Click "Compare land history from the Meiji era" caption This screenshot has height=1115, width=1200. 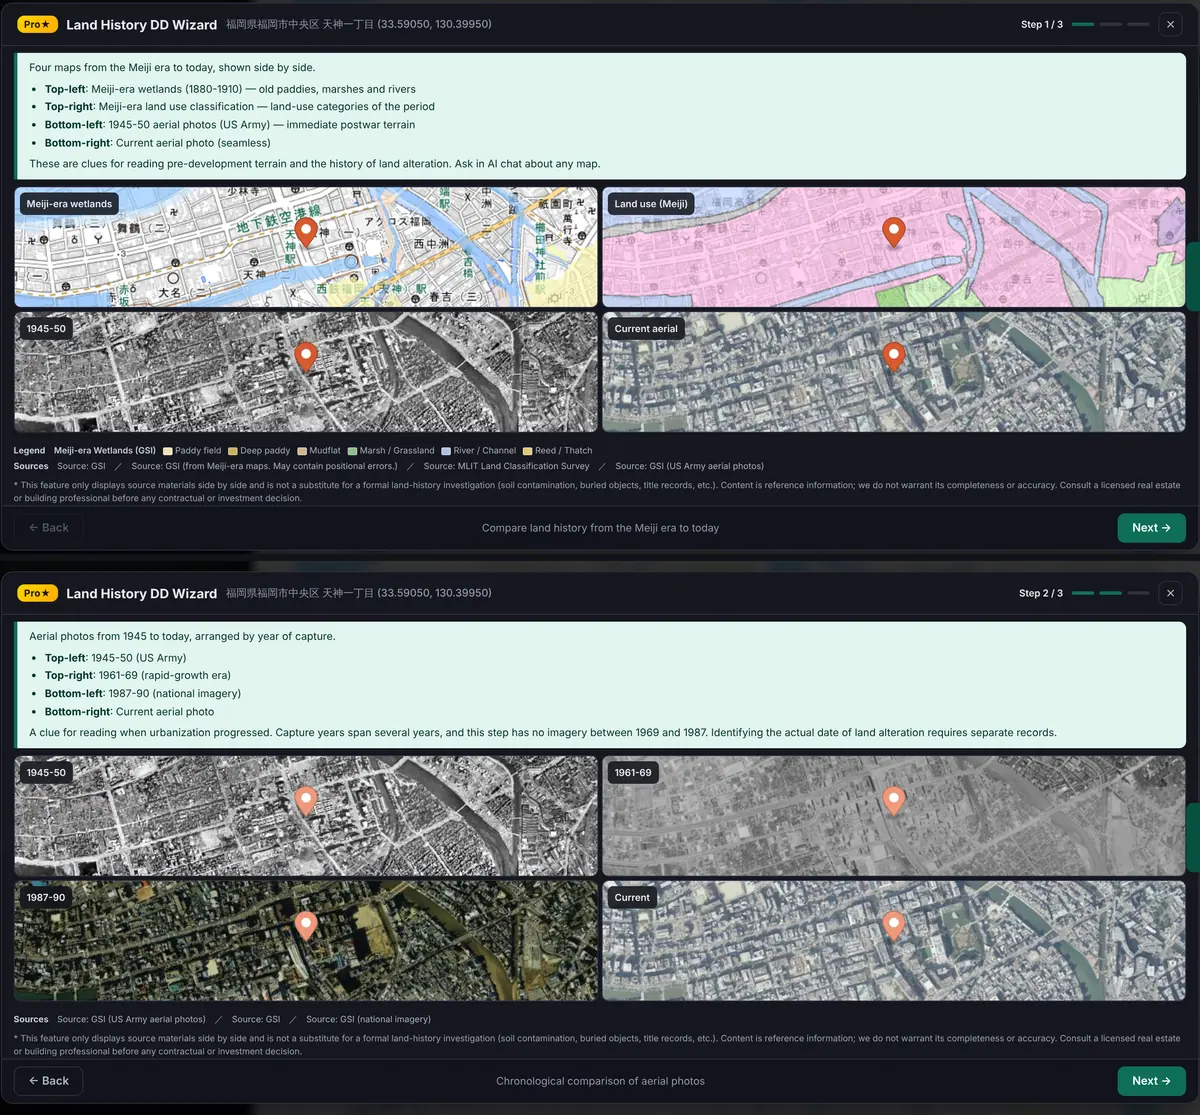pos(600,528)
